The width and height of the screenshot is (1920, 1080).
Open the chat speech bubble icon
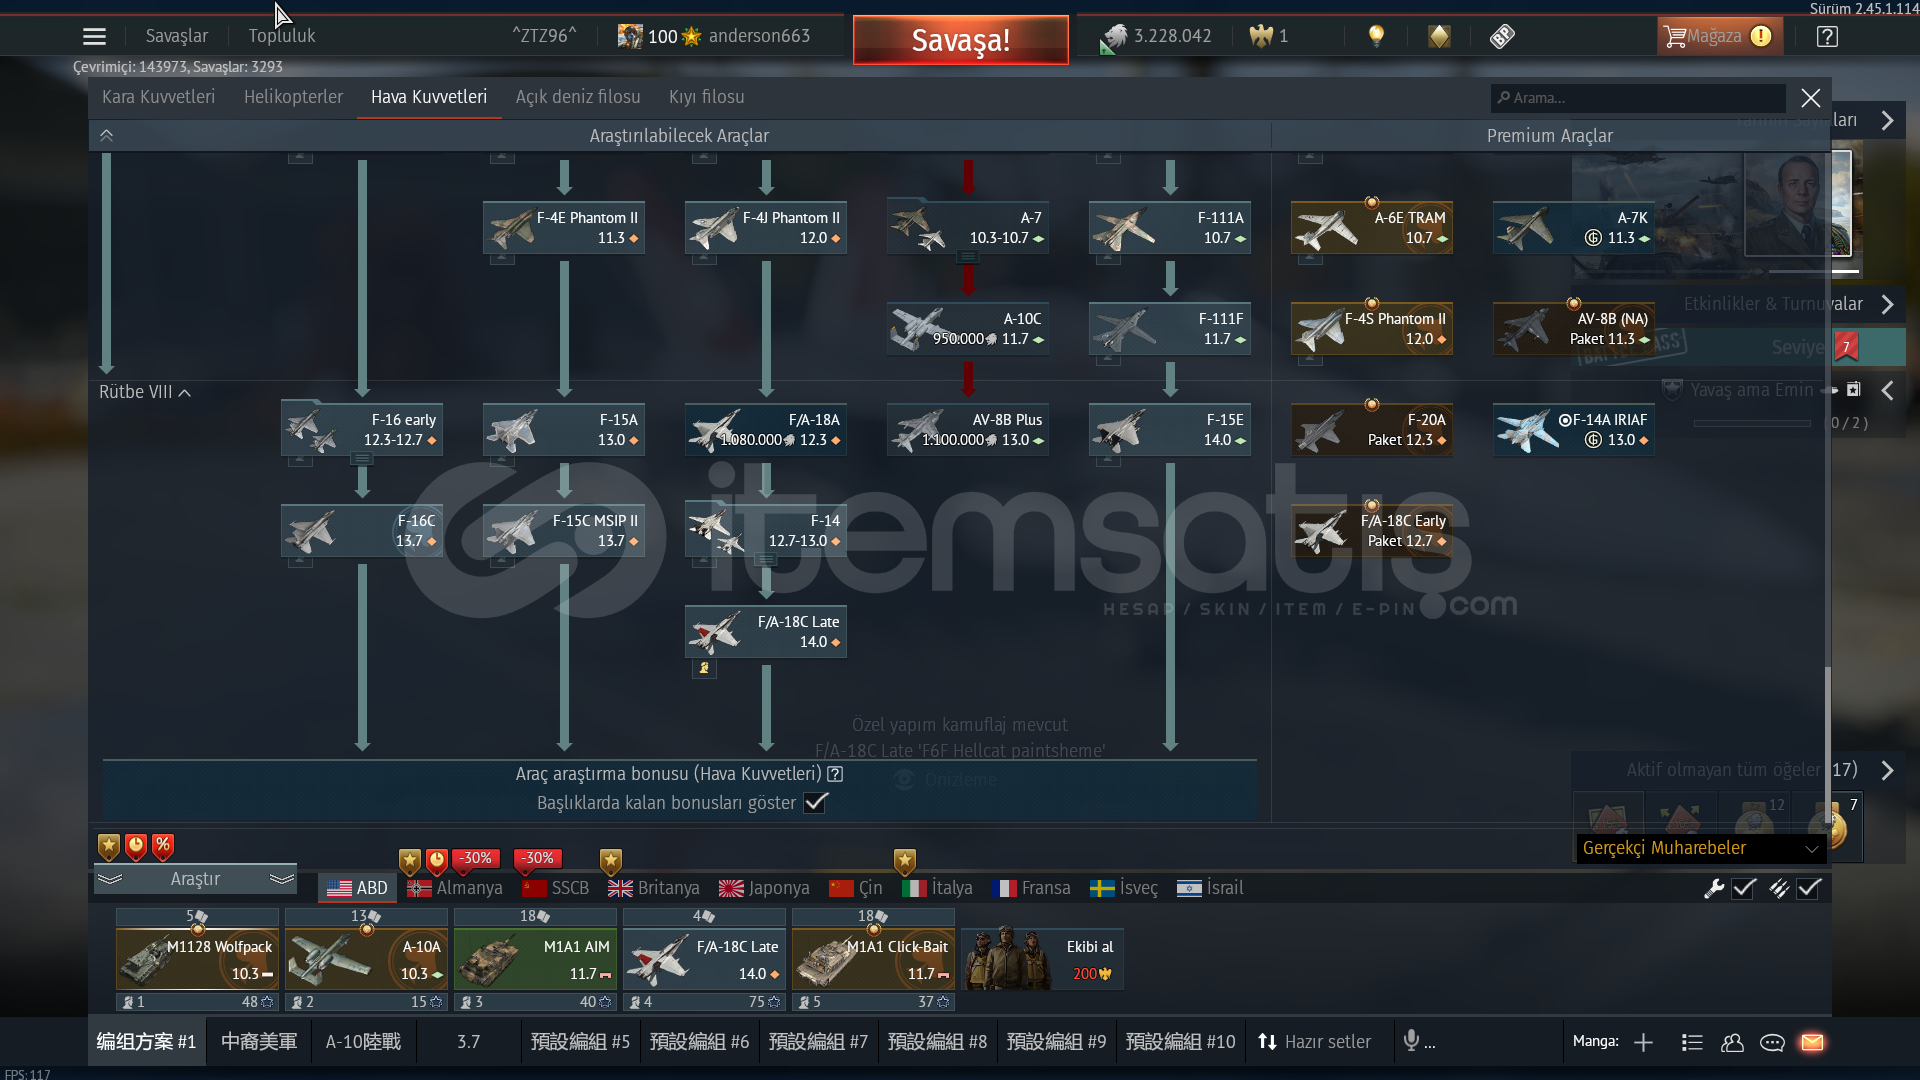coord(1772,1042)
